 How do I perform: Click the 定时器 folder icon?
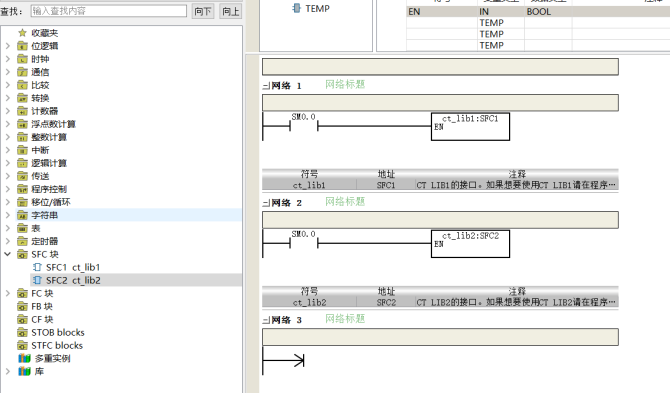[22, 241]
